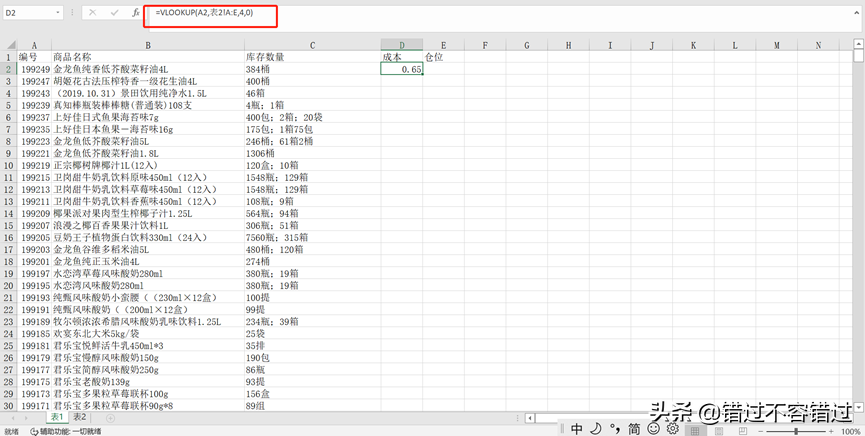Click horizontal scrollbar left arrow
This screenshot has width=865, height=436.
pyautogui.click(x=530, y=418)
